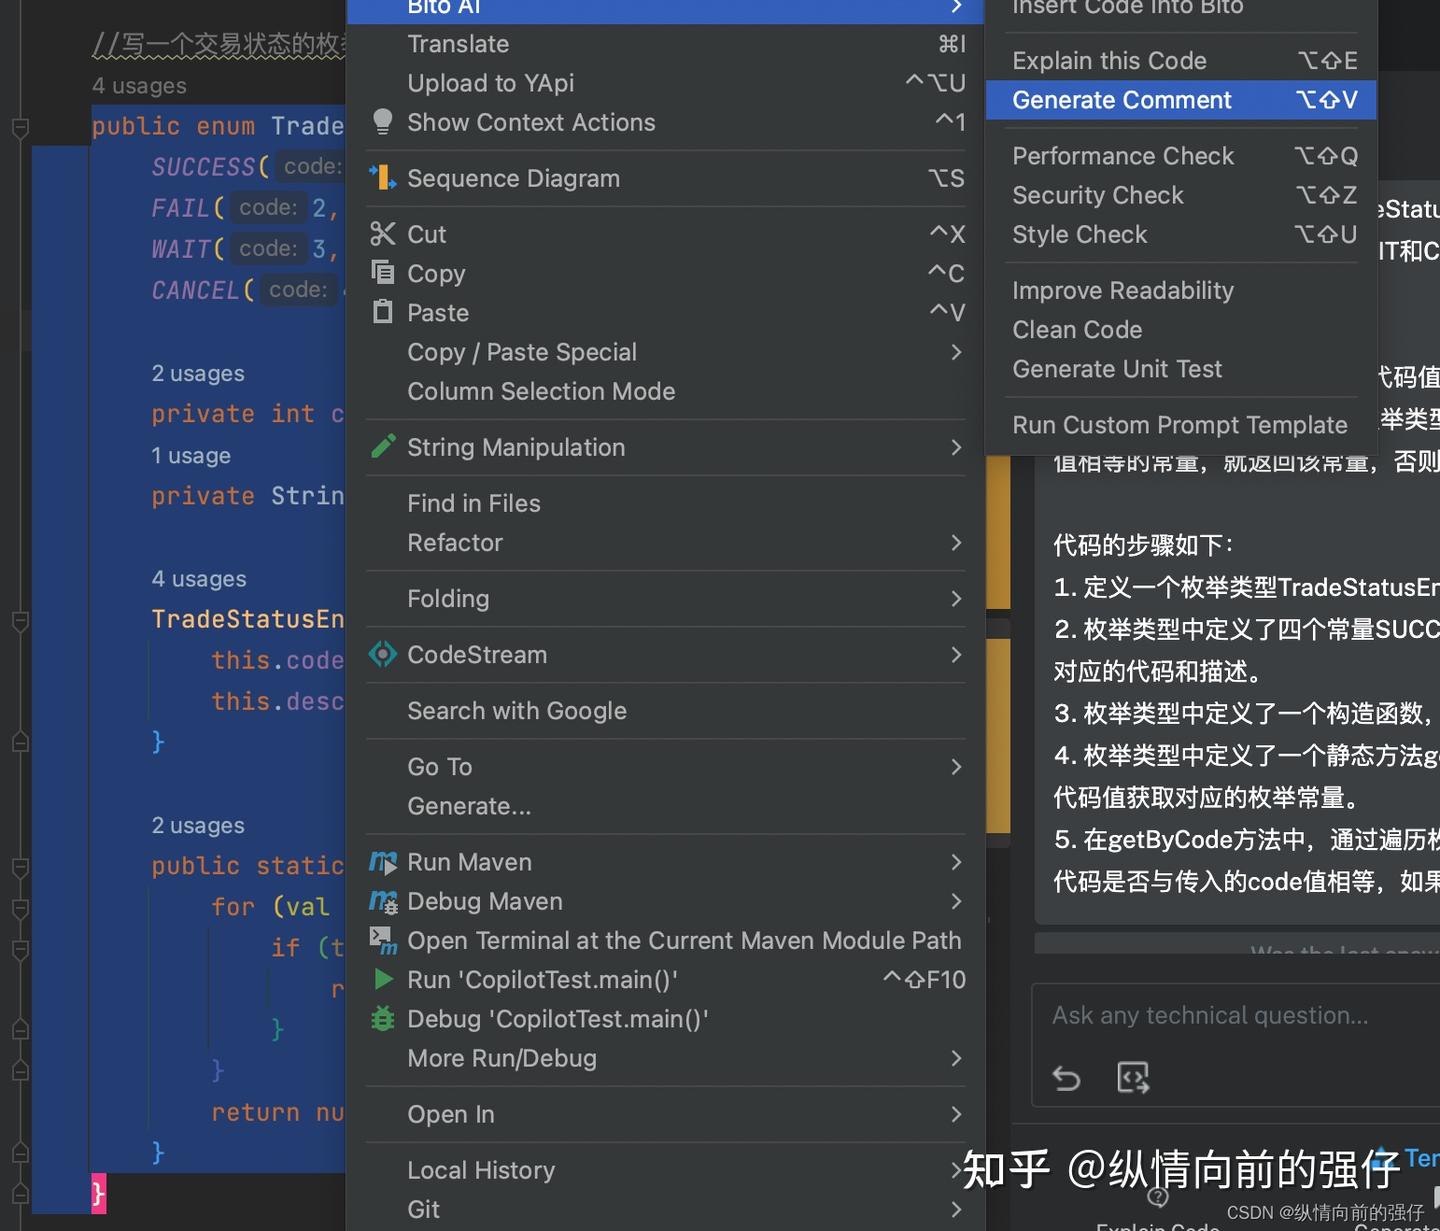
Task: Select the Cut scissors icon
Action: [383, 233]
